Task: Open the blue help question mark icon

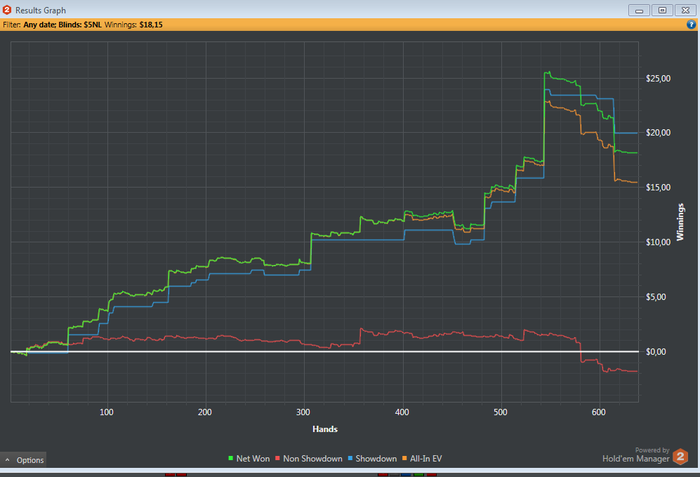Action: (x=691, y=25)
